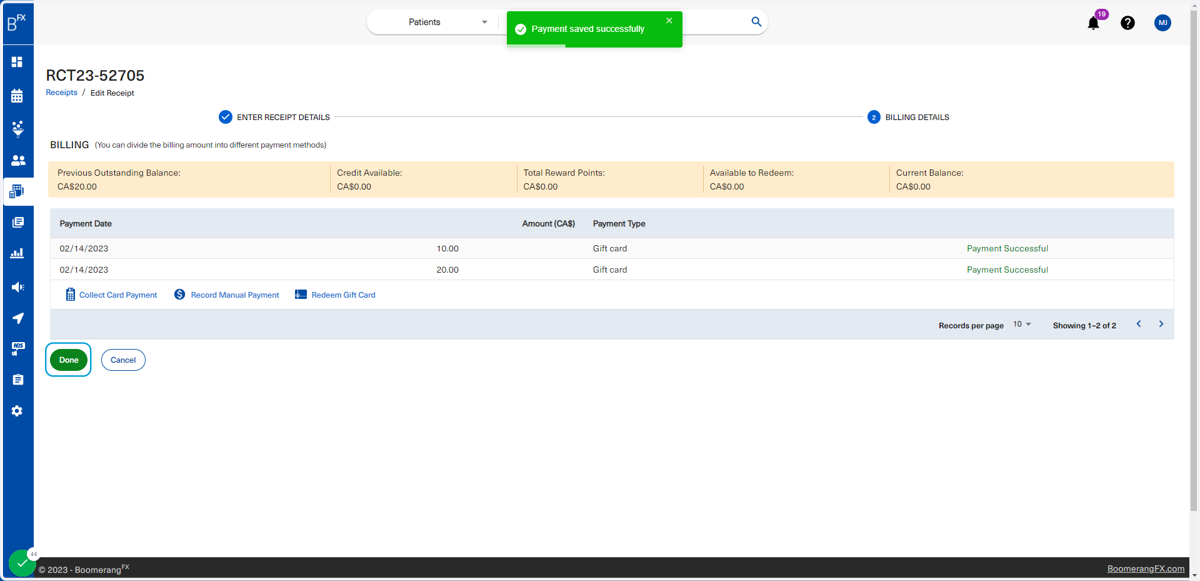
Task: Click Payment Successful status in 10.00 row
Action: [x=1007, y=248]
